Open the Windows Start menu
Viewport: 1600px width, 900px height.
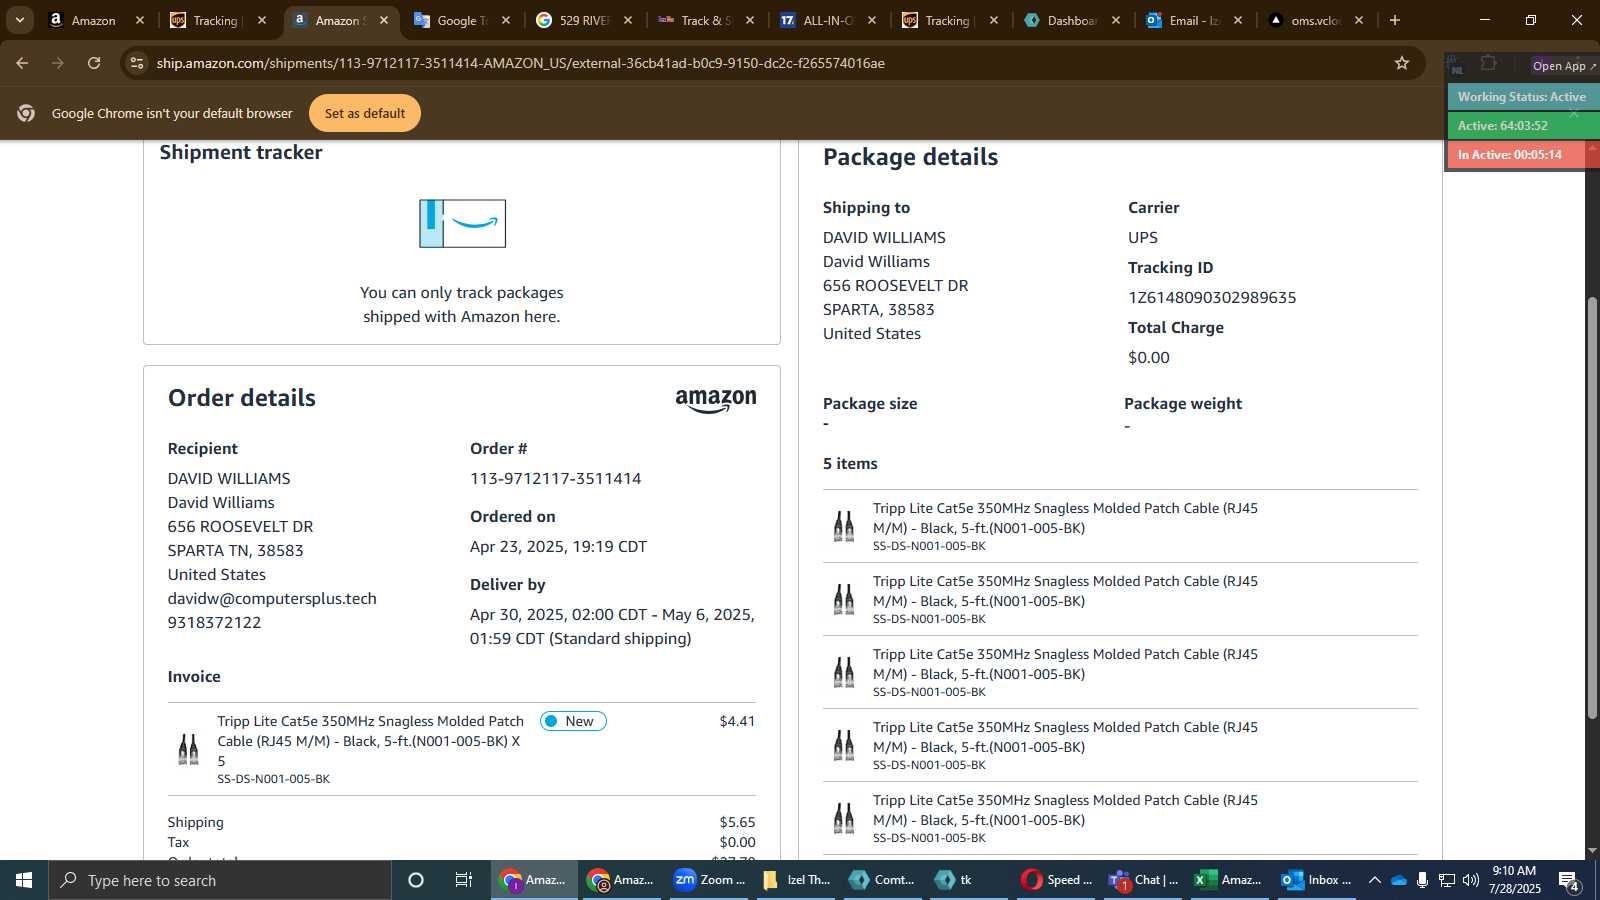coord(24,880)
